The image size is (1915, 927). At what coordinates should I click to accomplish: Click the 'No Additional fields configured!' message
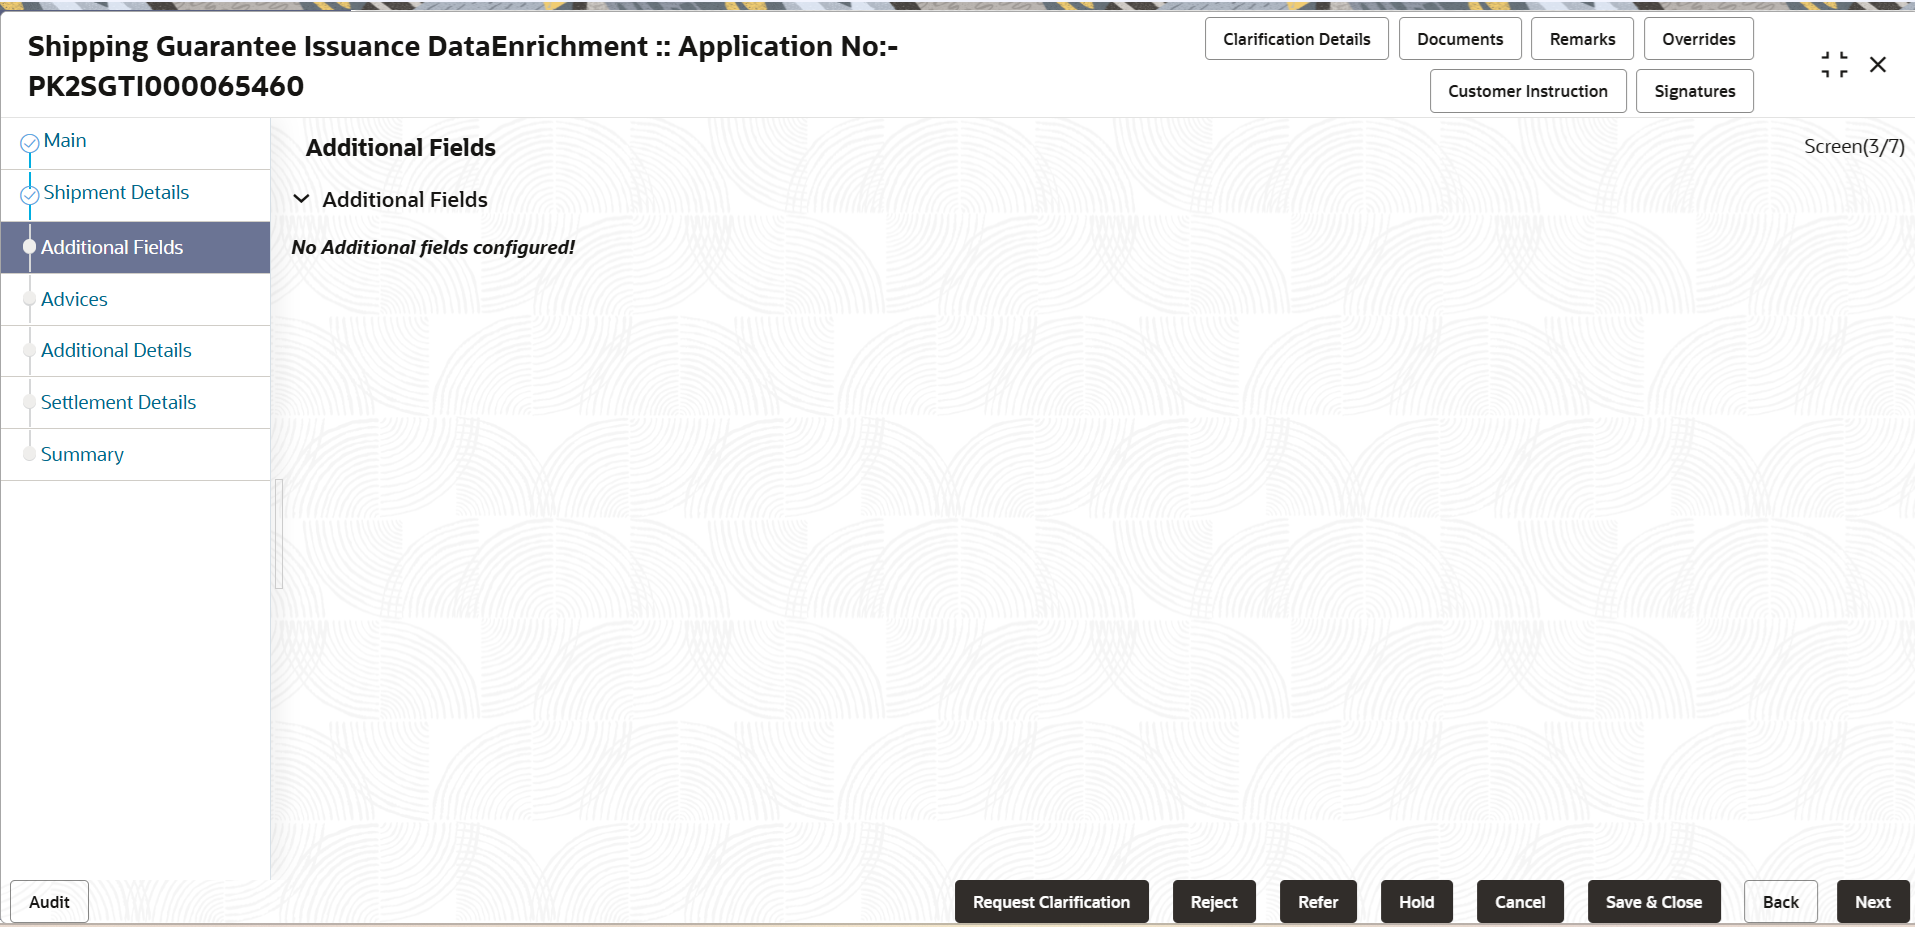tap(433, 247)
